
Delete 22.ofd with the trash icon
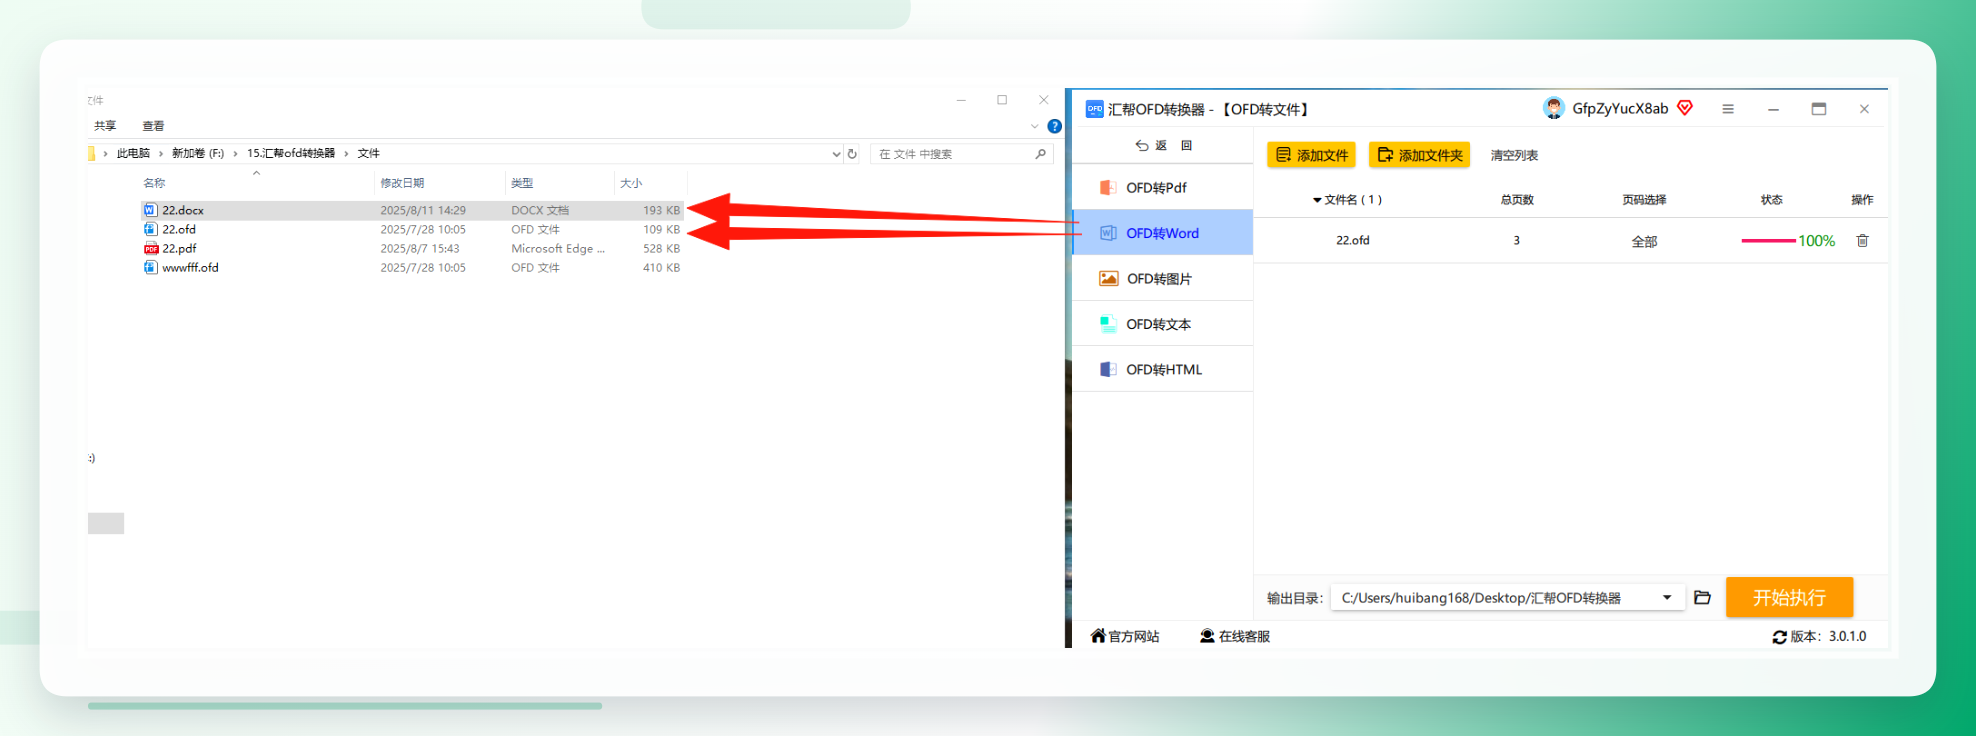[x=1862, y=241]
